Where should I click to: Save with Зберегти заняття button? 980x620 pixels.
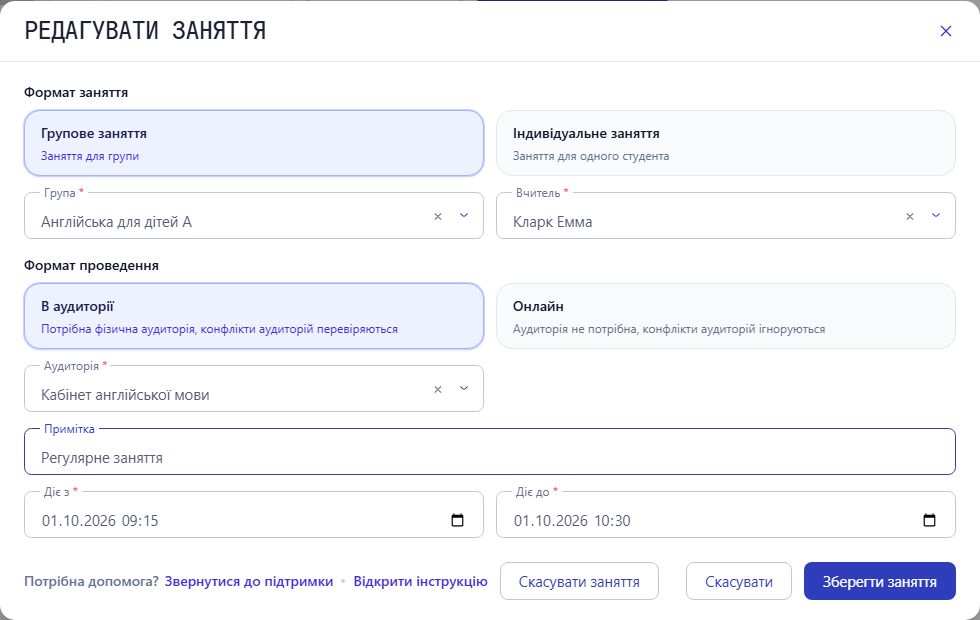click(879, 581)
